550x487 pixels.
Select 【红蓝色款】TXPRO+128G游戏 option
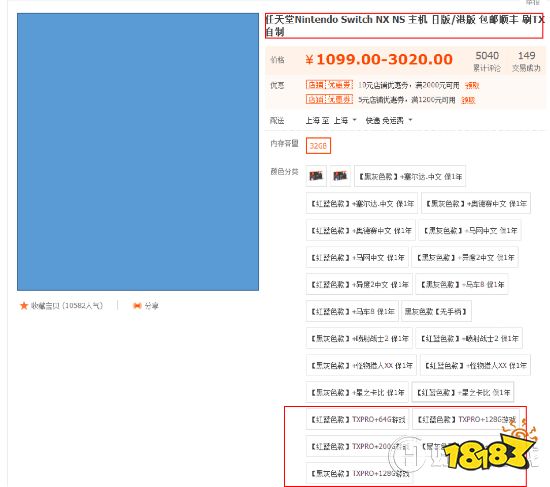pyautogui.click(x=466, y=419)
